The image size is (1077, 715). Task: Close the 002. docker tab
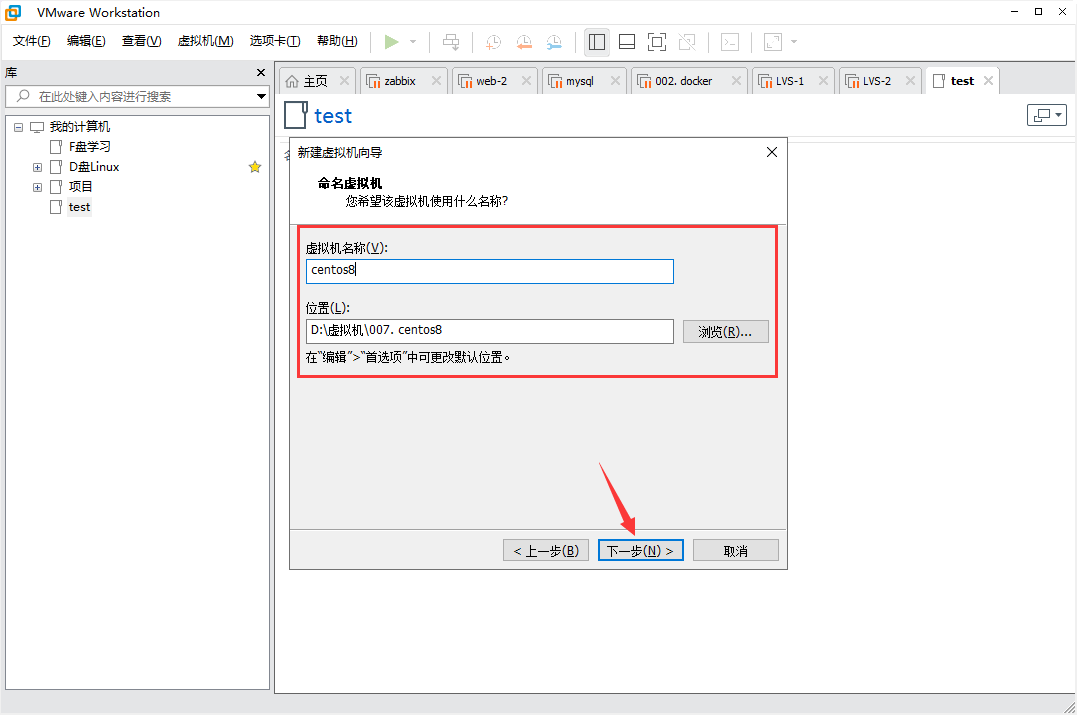736,80
